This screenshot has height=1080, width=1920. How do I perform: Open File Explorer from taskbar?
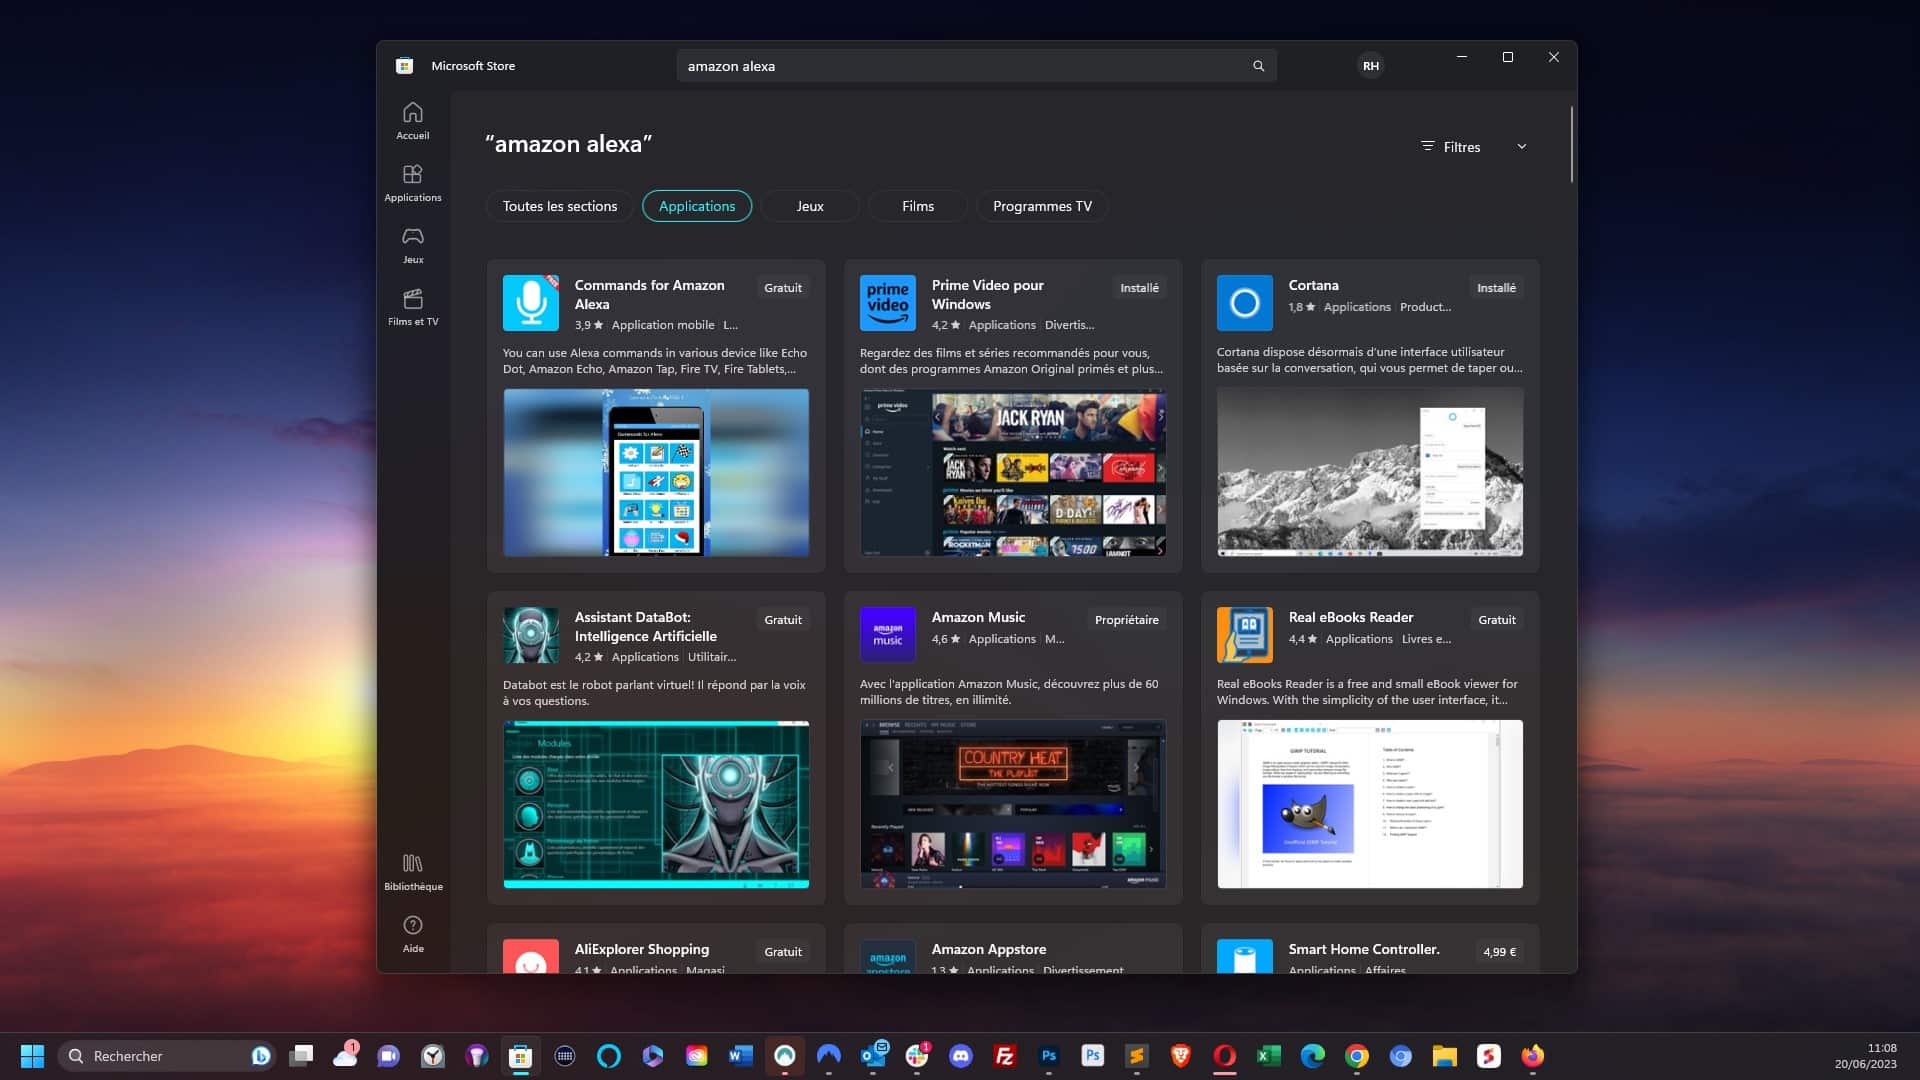1444,1056
